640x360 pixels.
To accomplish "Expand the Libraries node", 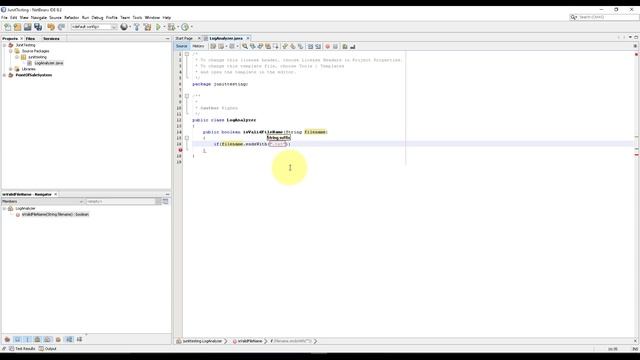I will (11, 69).
